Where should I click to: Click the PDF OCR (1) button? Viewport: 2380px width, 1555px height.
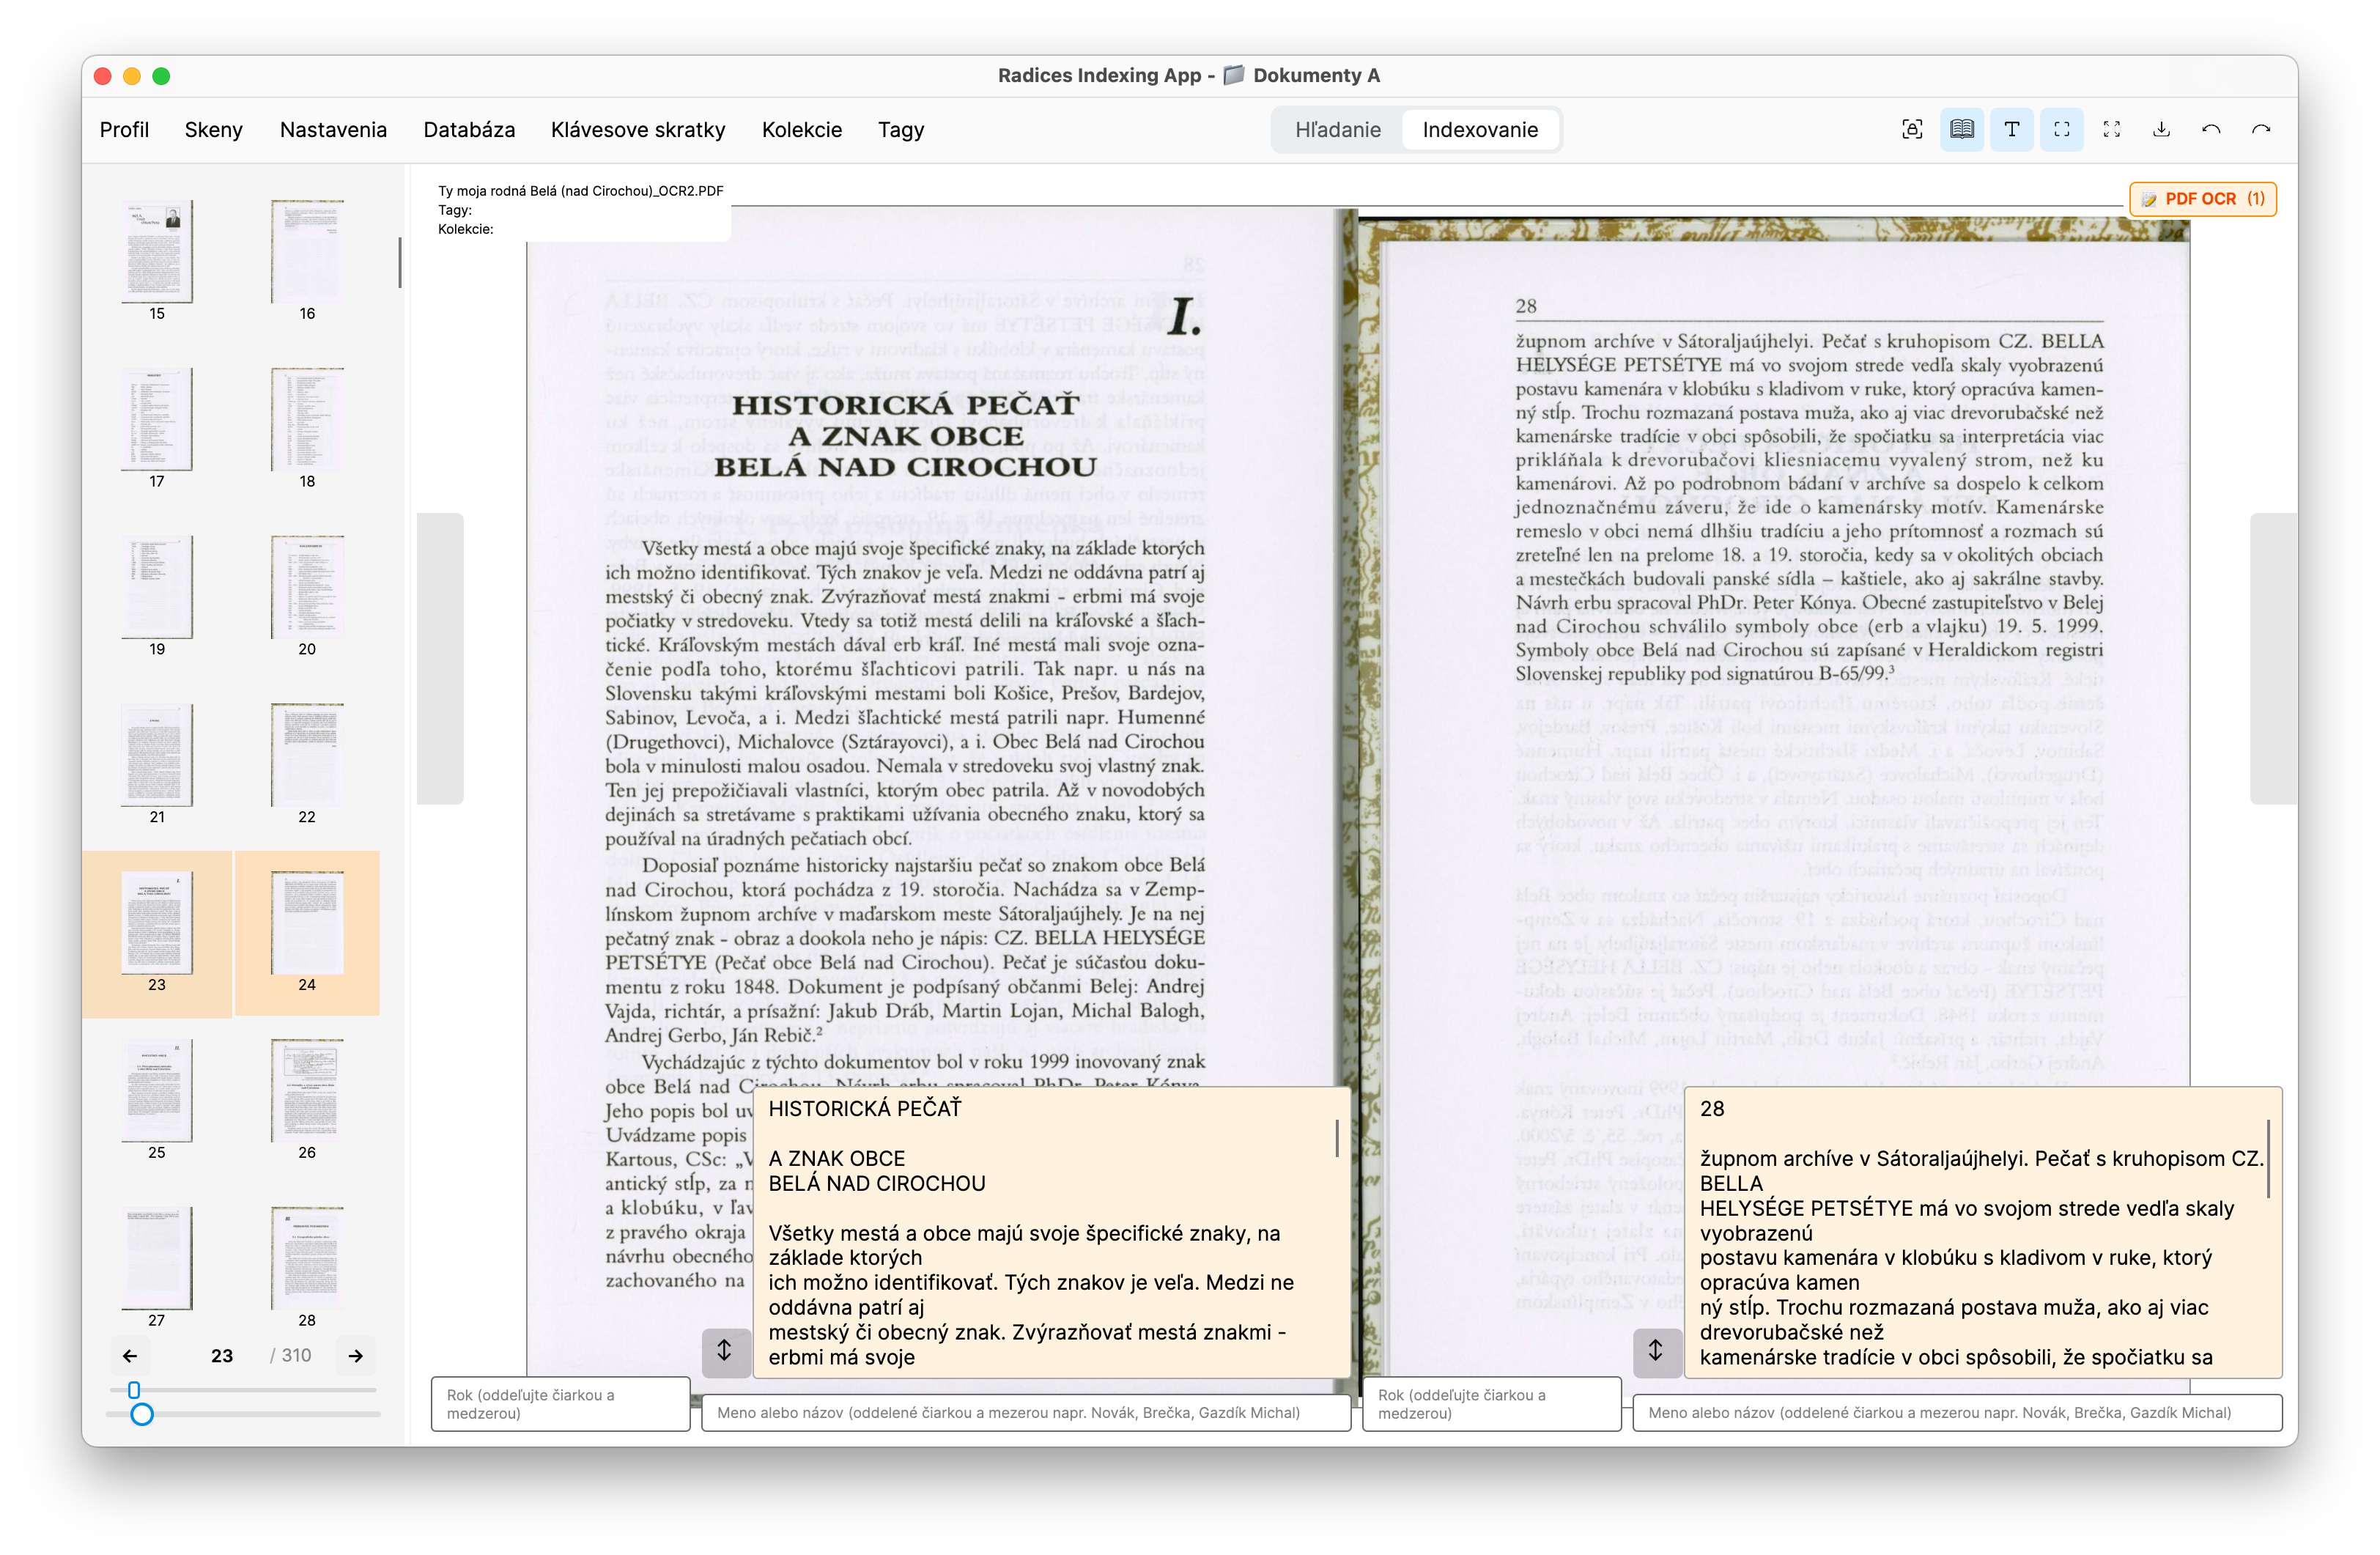tap(2203, 199)
